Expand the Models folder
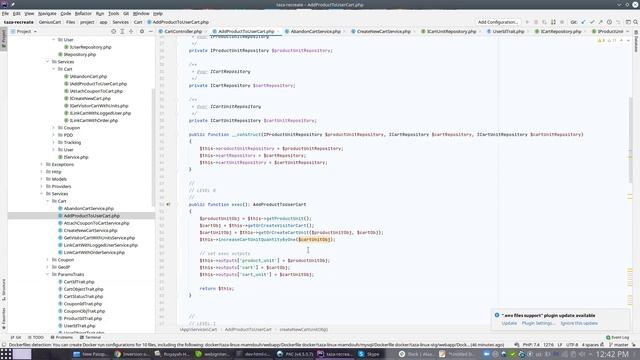 point(42,179)
